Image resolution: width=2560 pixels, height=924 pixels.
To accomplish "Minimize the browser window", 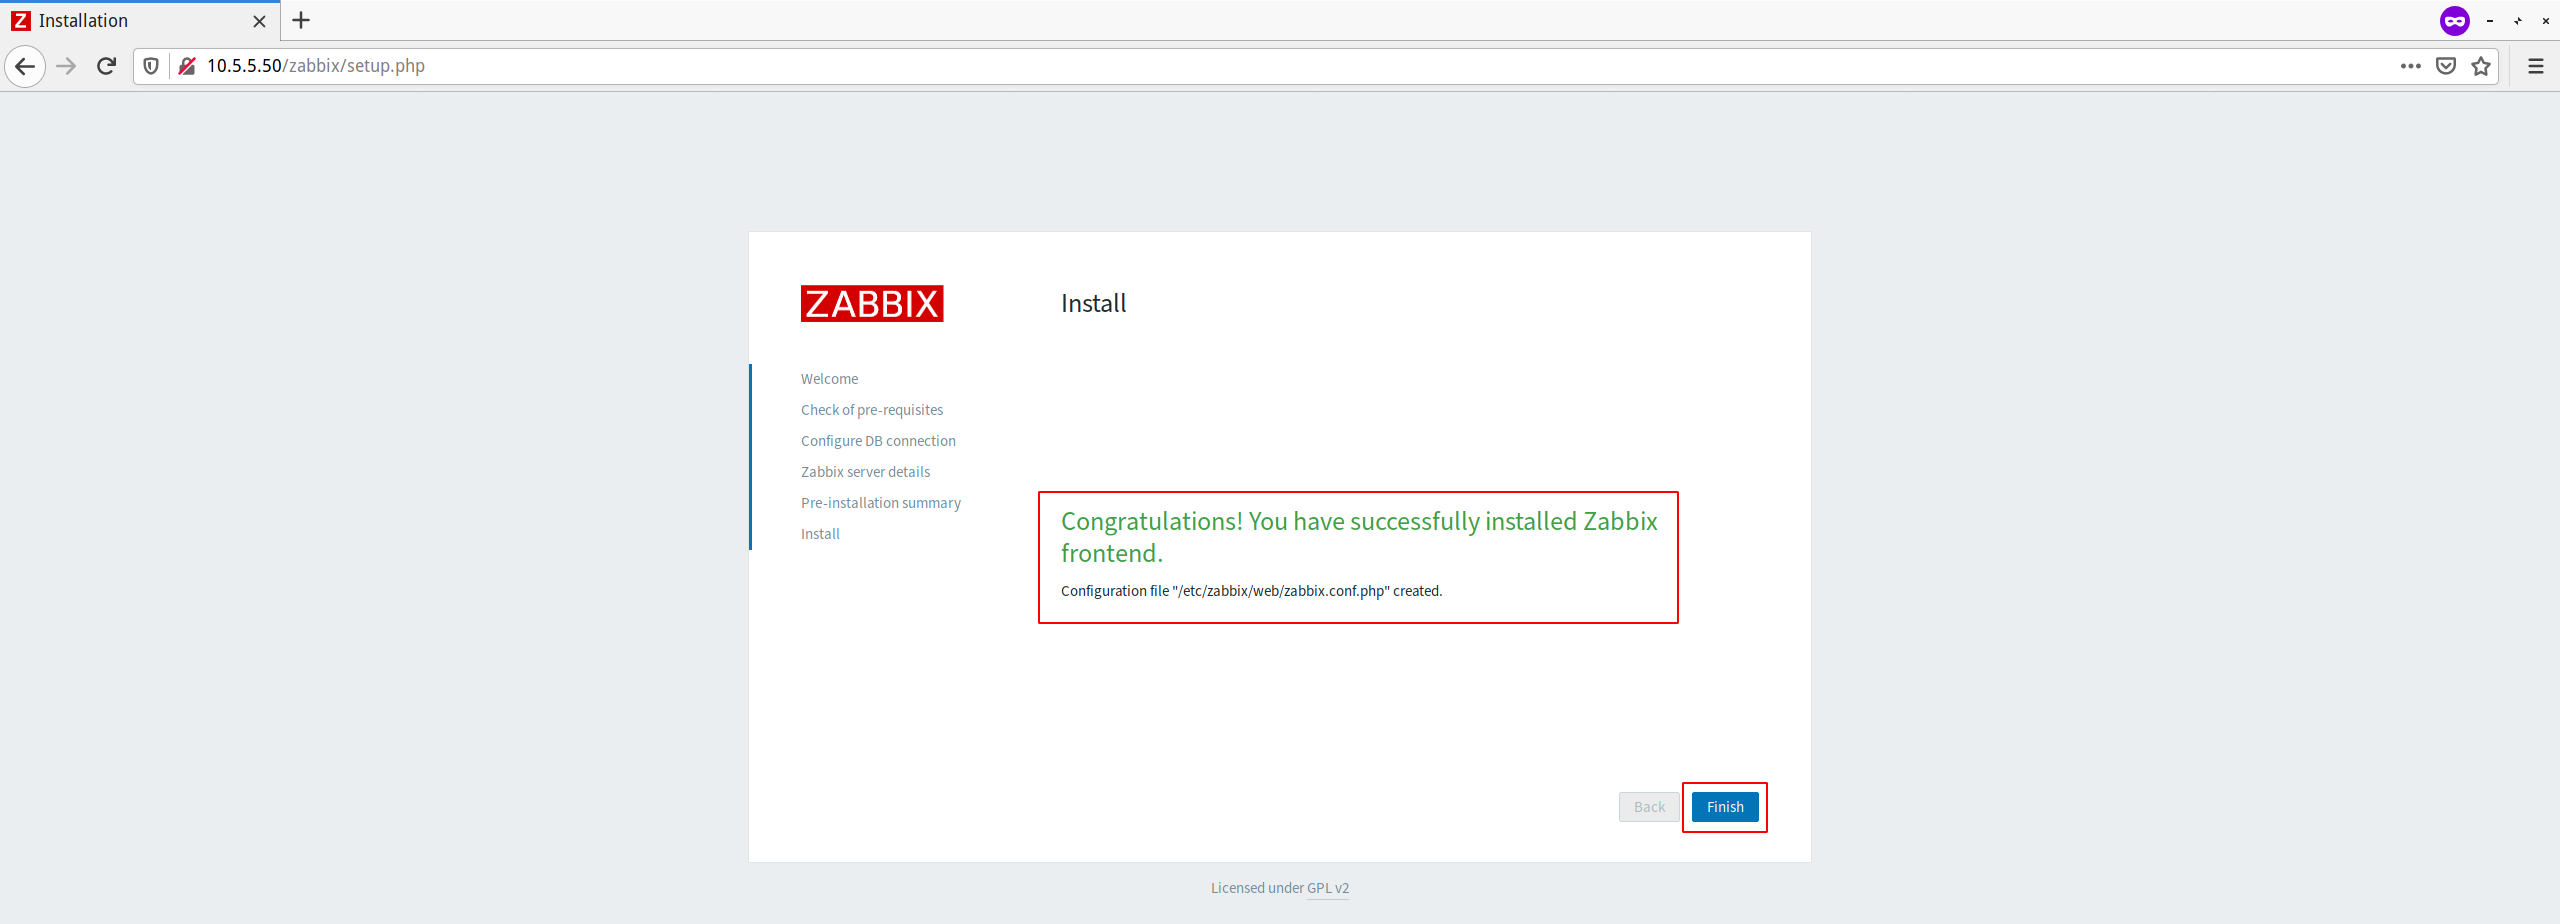I will pyautogui.click(x=2490, y=20).
